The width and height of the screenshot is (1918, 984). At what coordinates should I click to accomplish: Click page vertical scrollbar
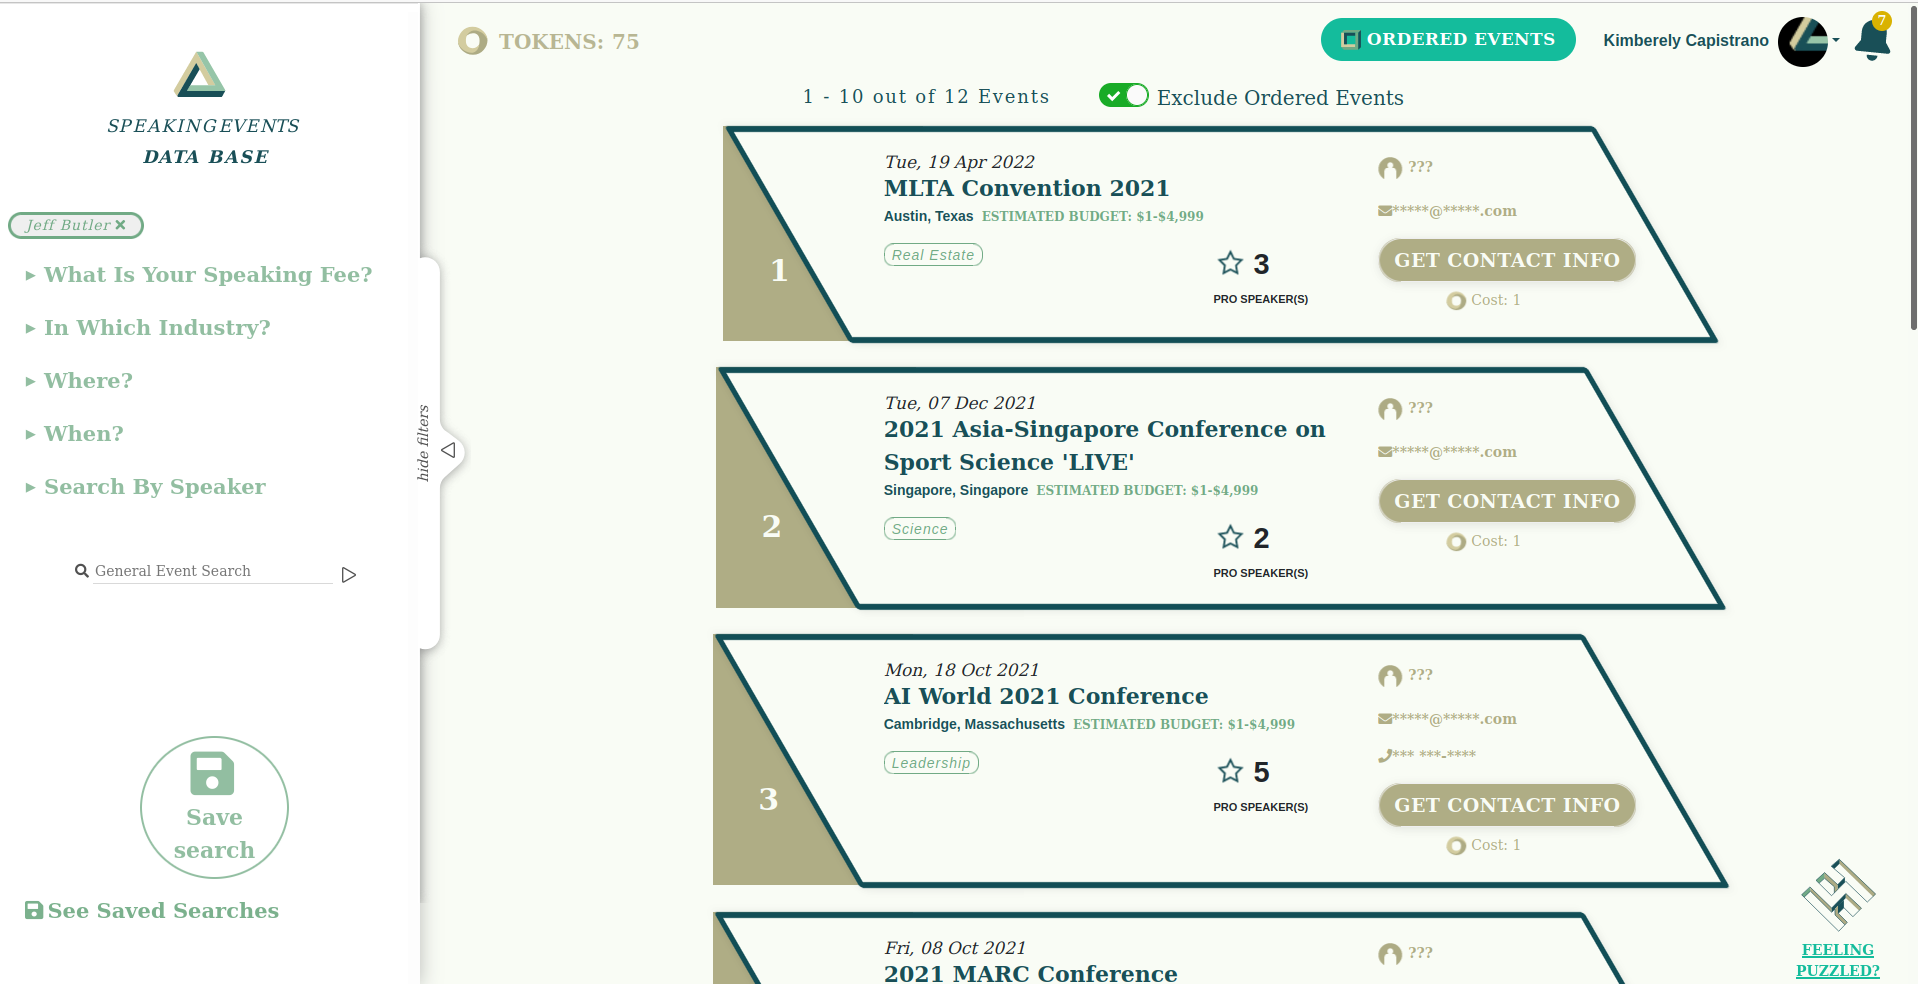pos(1913,170)
